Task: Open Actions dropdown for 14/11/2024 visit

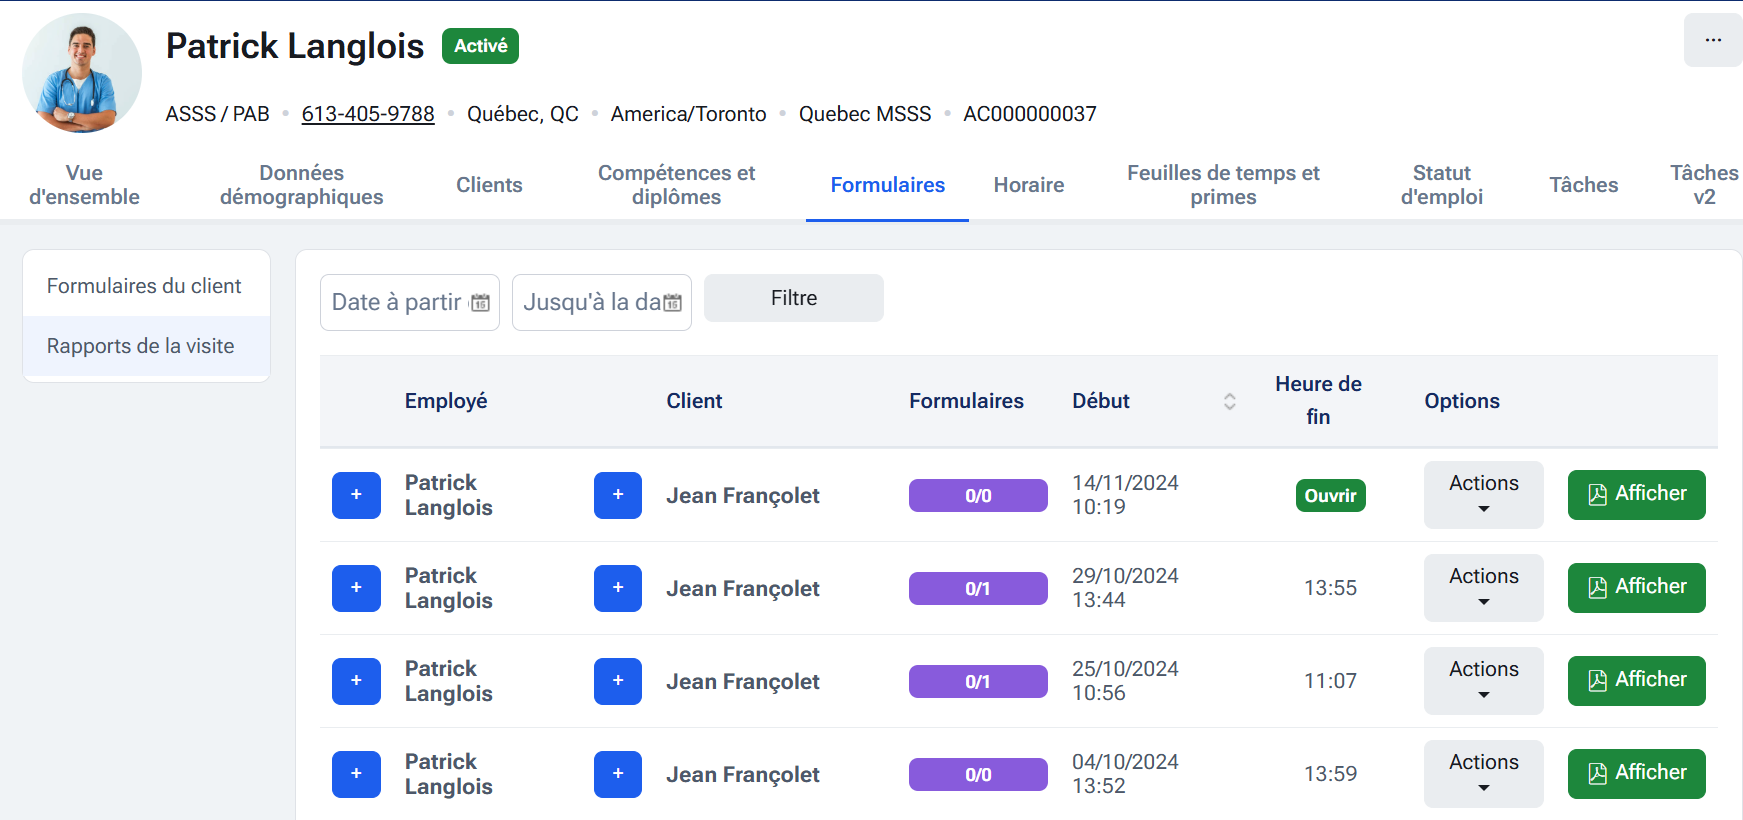Action: (1483, 495)
